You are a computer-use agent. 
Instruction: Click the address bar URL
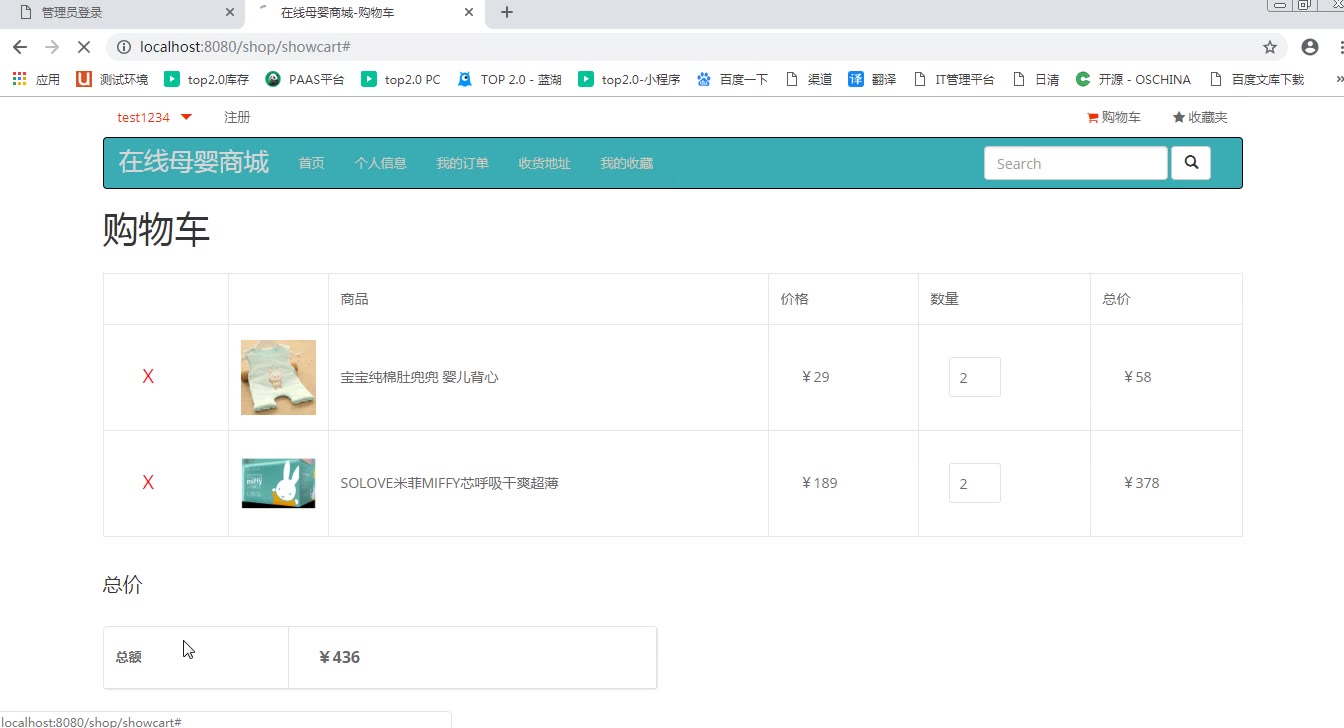pyautogui.click(x=245, y=47)
